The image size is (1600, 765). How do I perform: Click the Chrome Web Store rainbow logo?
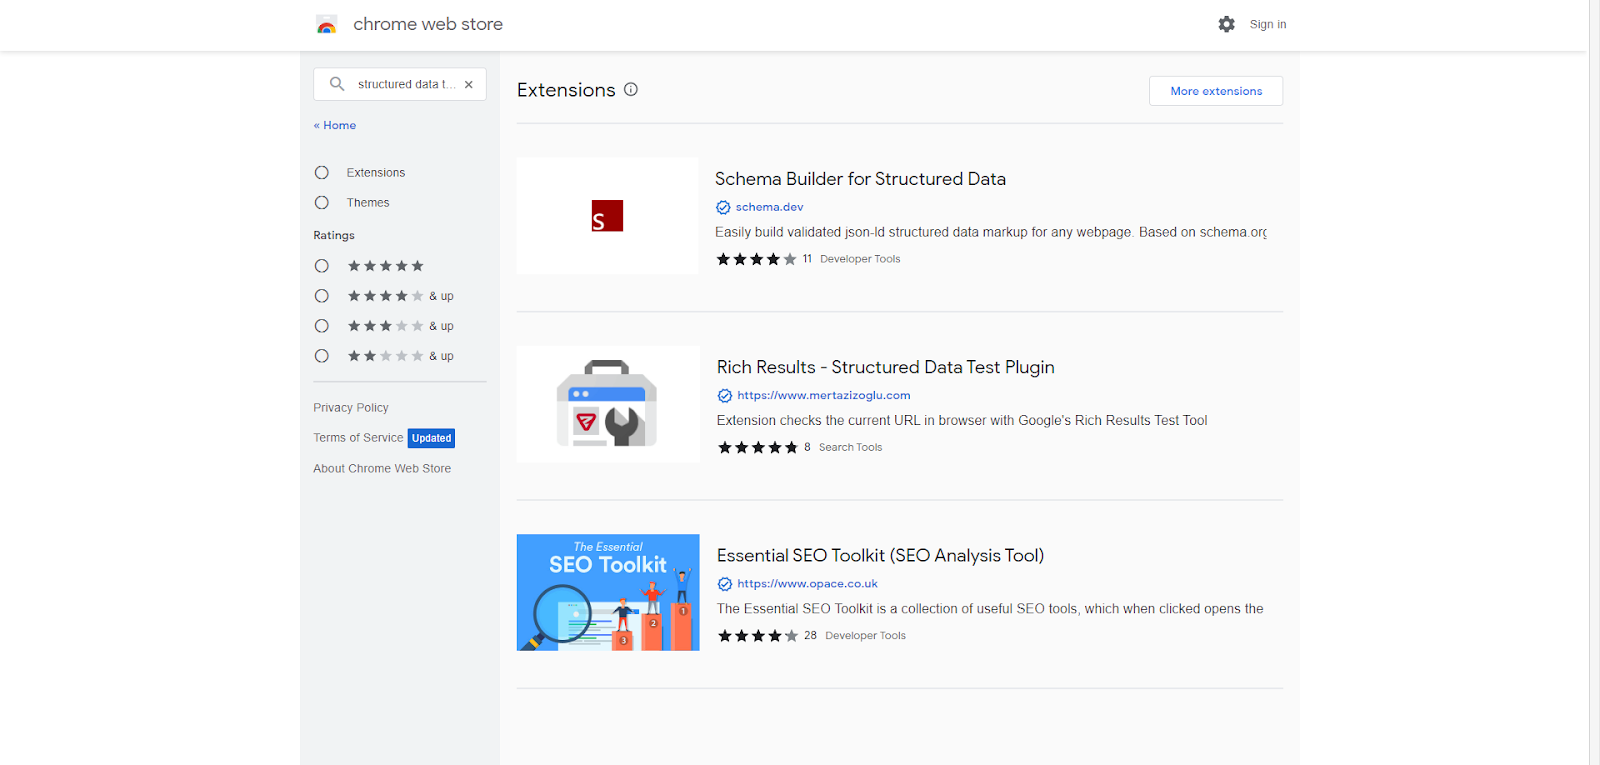327,25
